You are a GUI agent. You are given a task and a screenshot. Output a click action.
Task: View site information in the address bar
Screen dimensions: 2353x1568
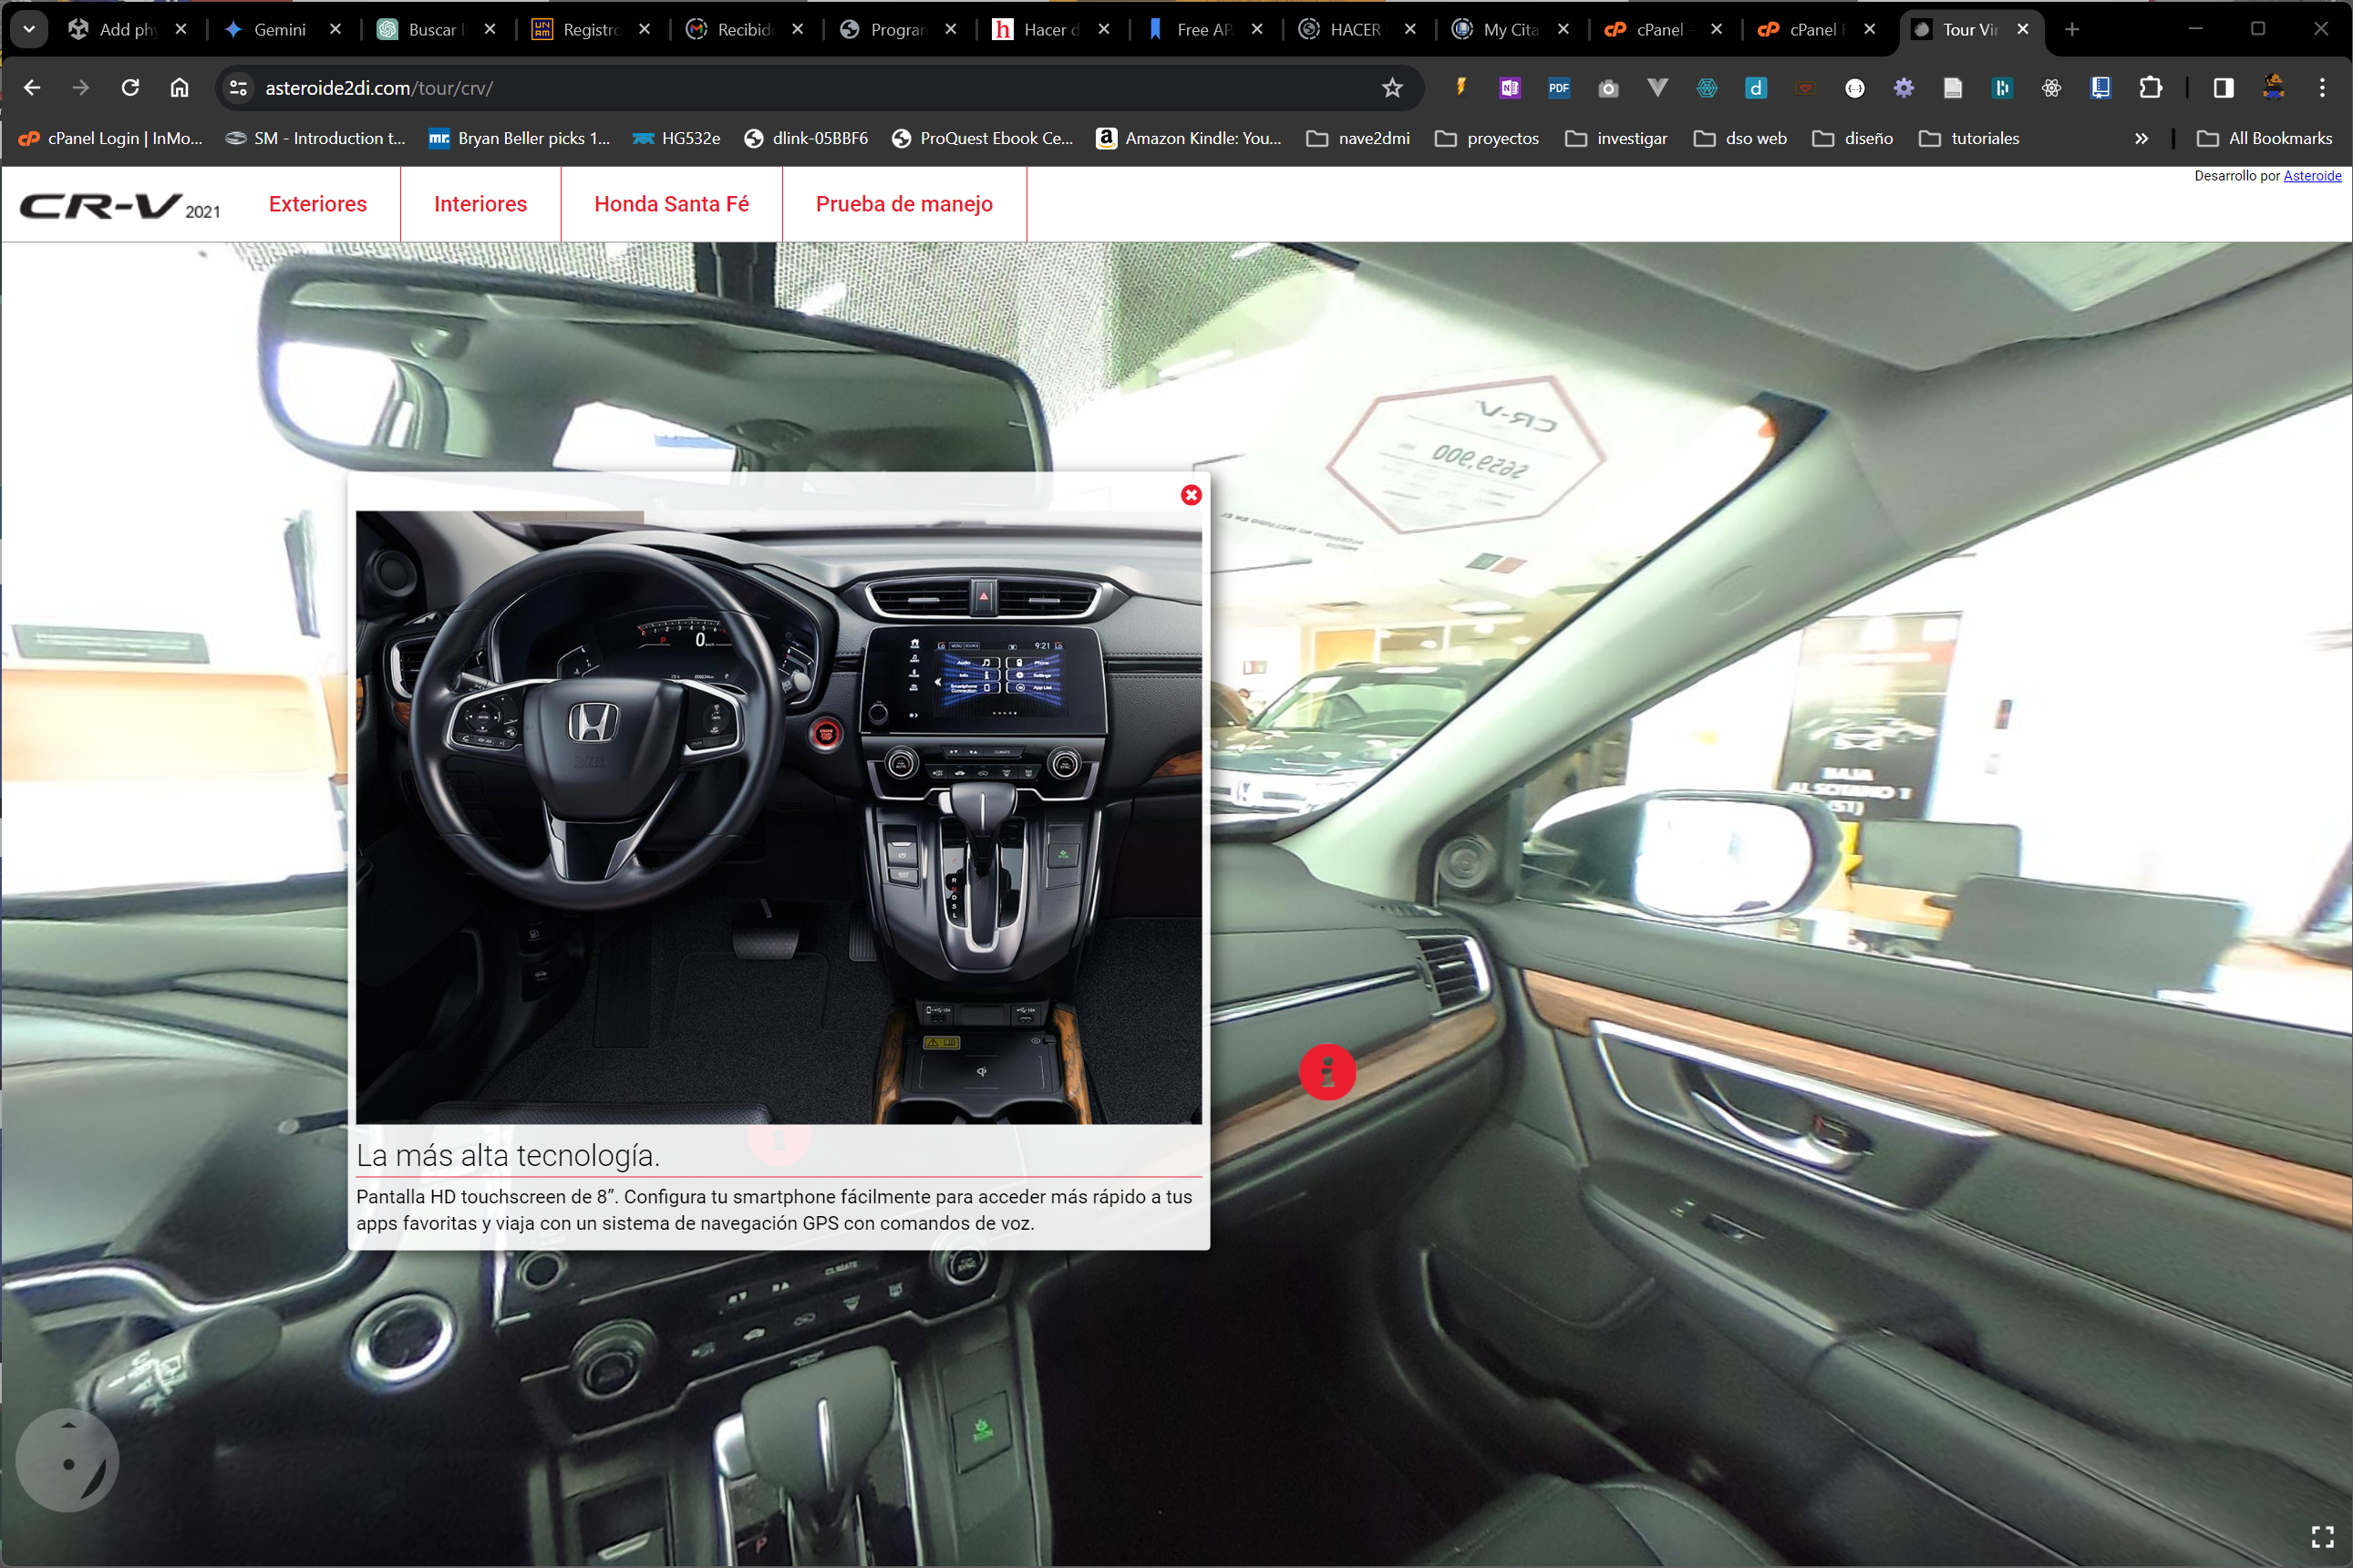238,88
